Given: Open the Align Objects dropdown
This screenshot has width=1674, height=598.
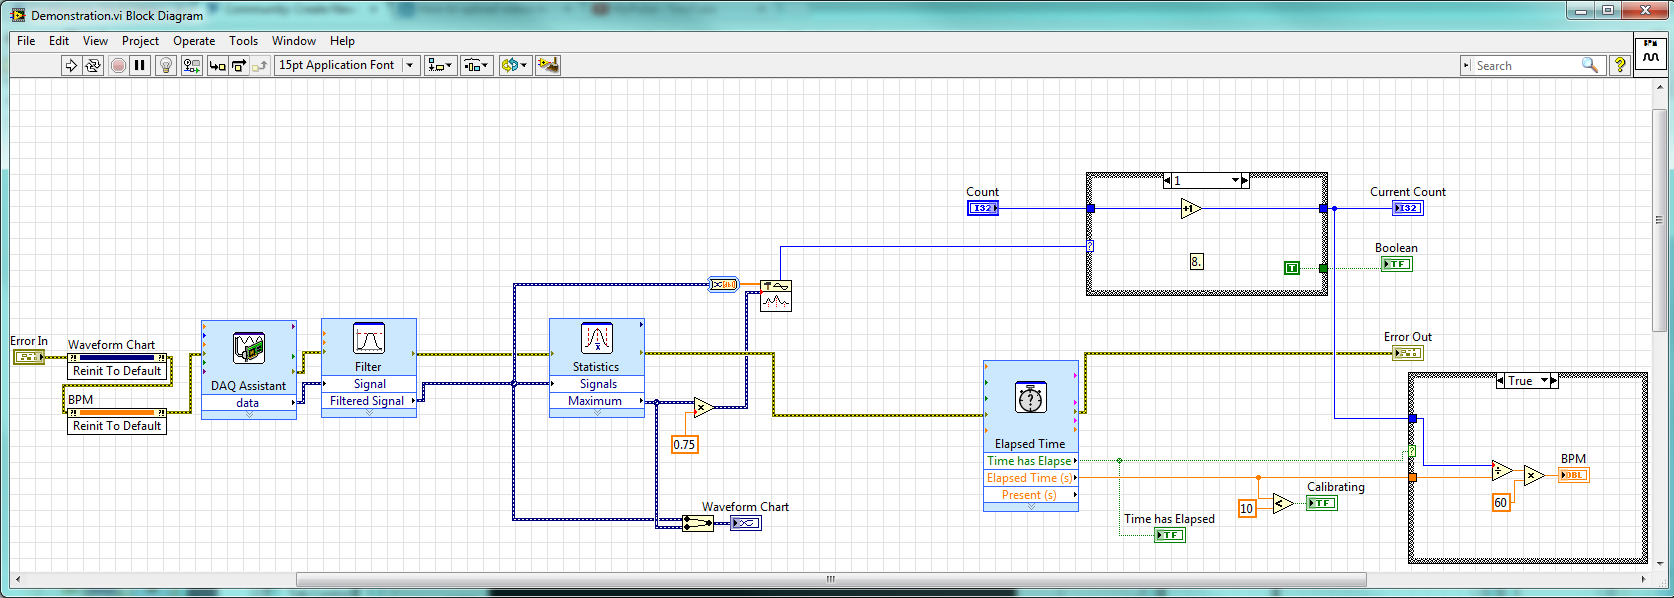Looking at the screenshot, I should (440, 65).
